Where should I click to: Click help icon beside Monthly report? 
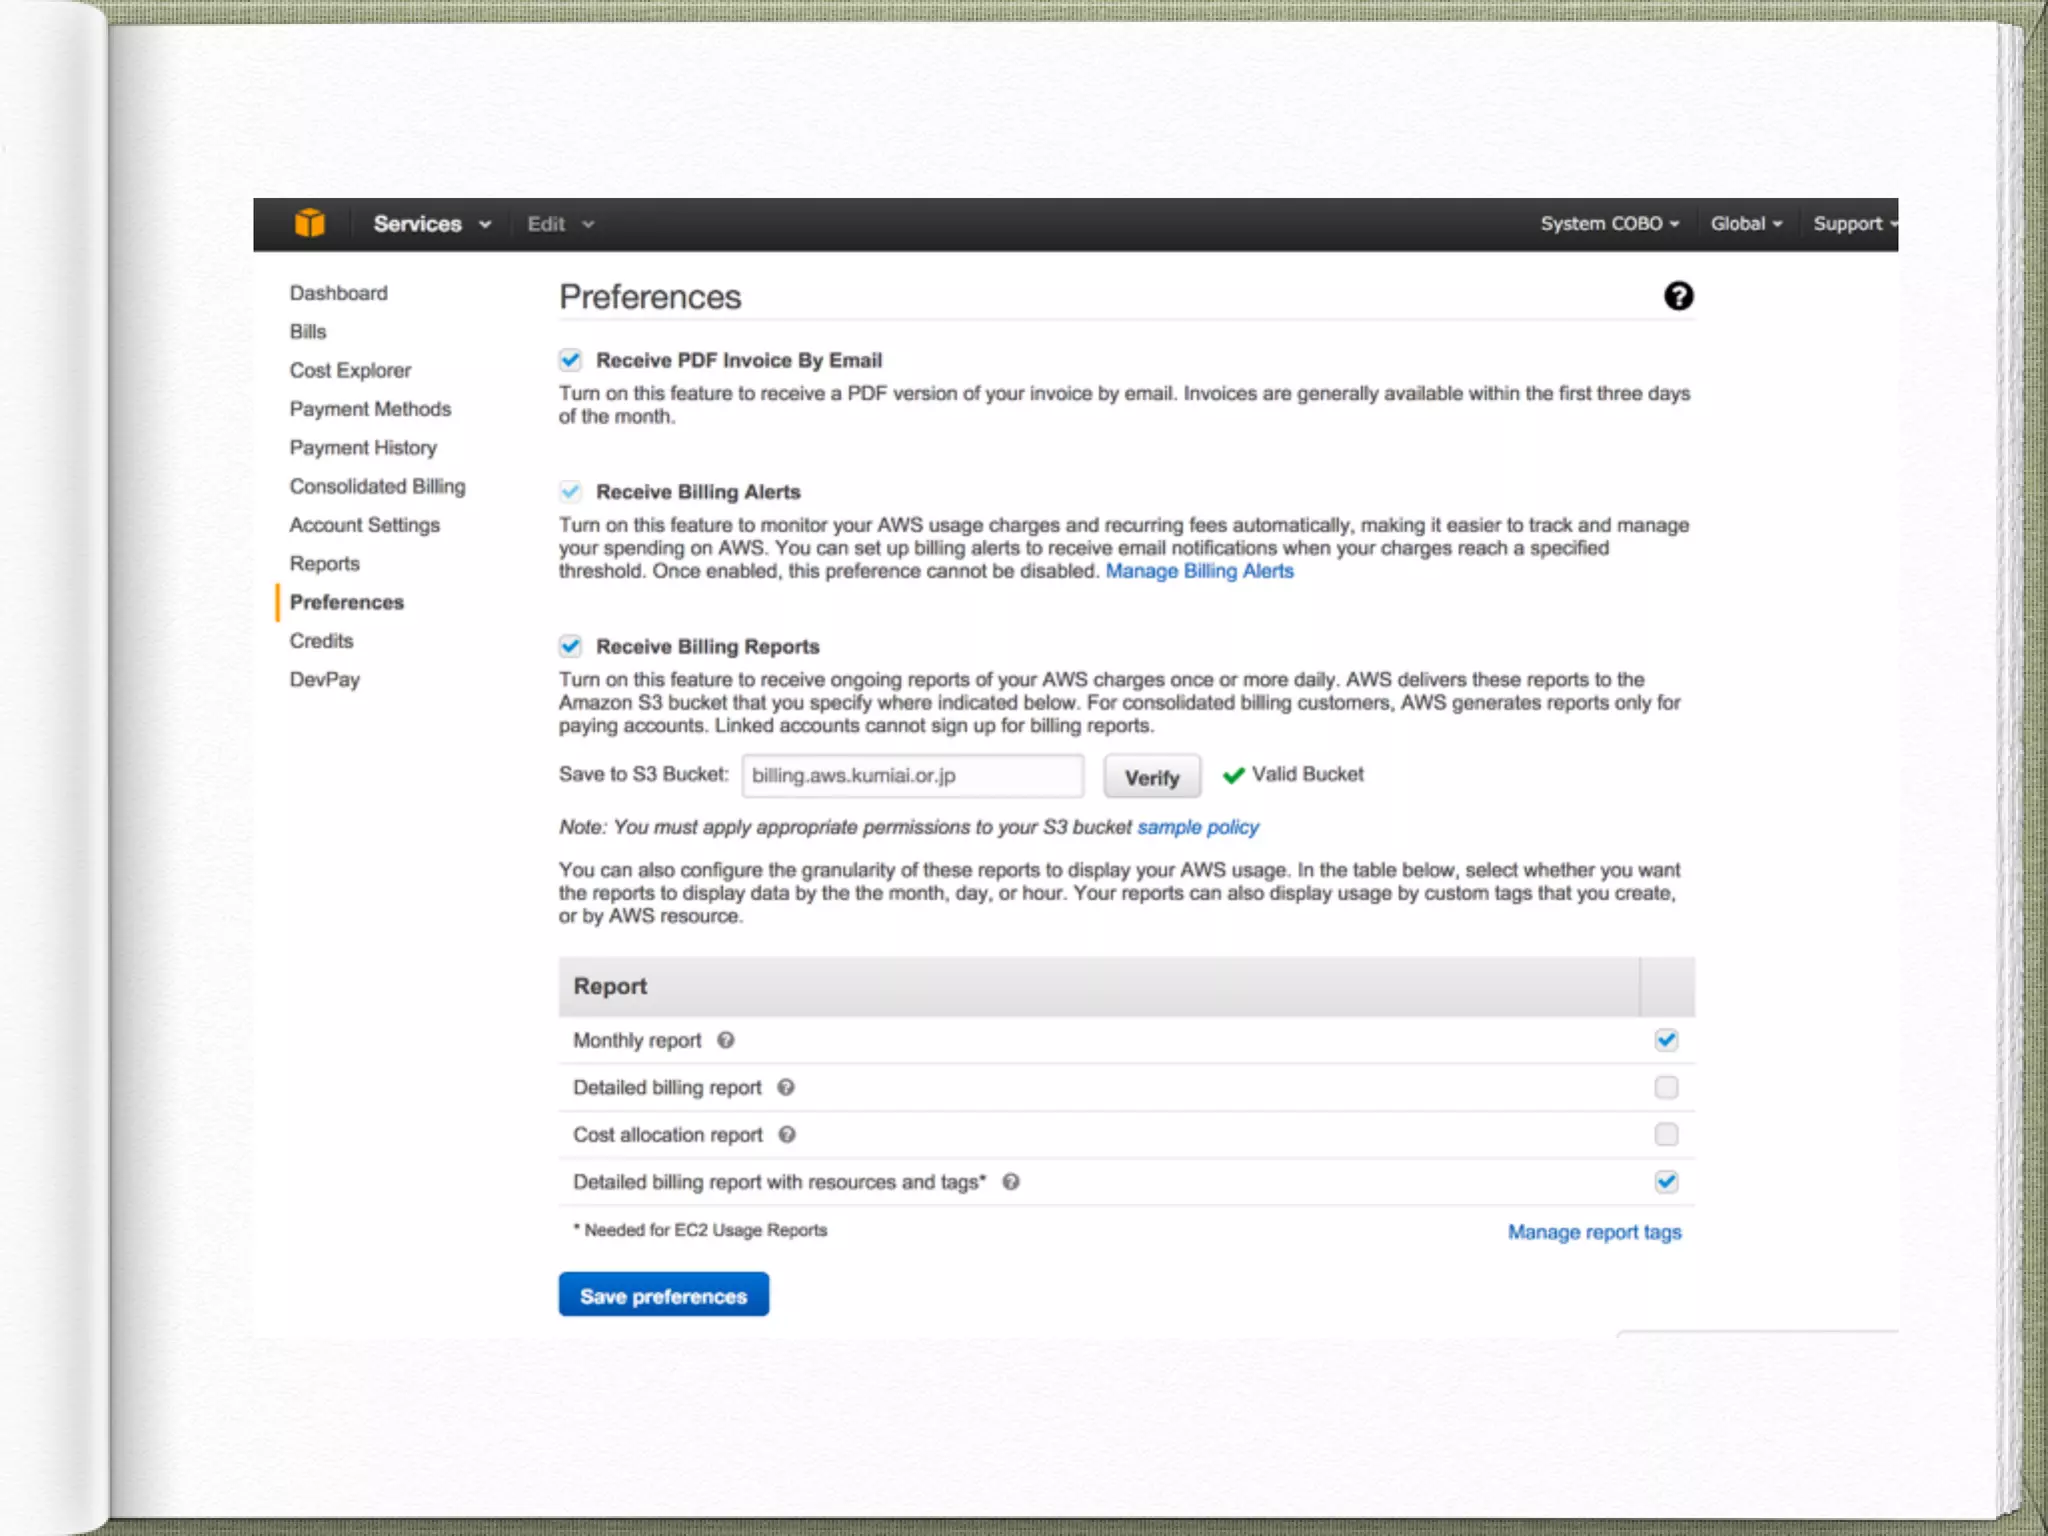pos(726,1040)
